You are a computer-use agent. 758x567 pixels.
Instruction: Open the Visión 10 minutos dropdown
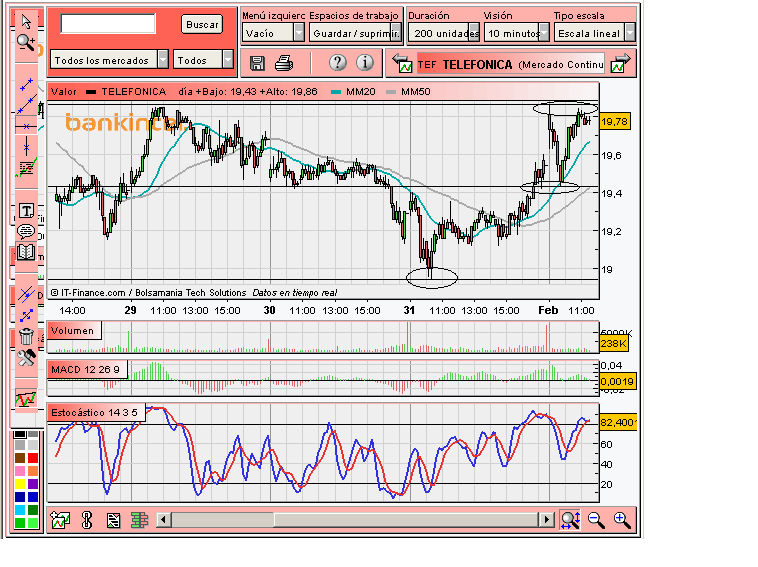click(517, 33)
